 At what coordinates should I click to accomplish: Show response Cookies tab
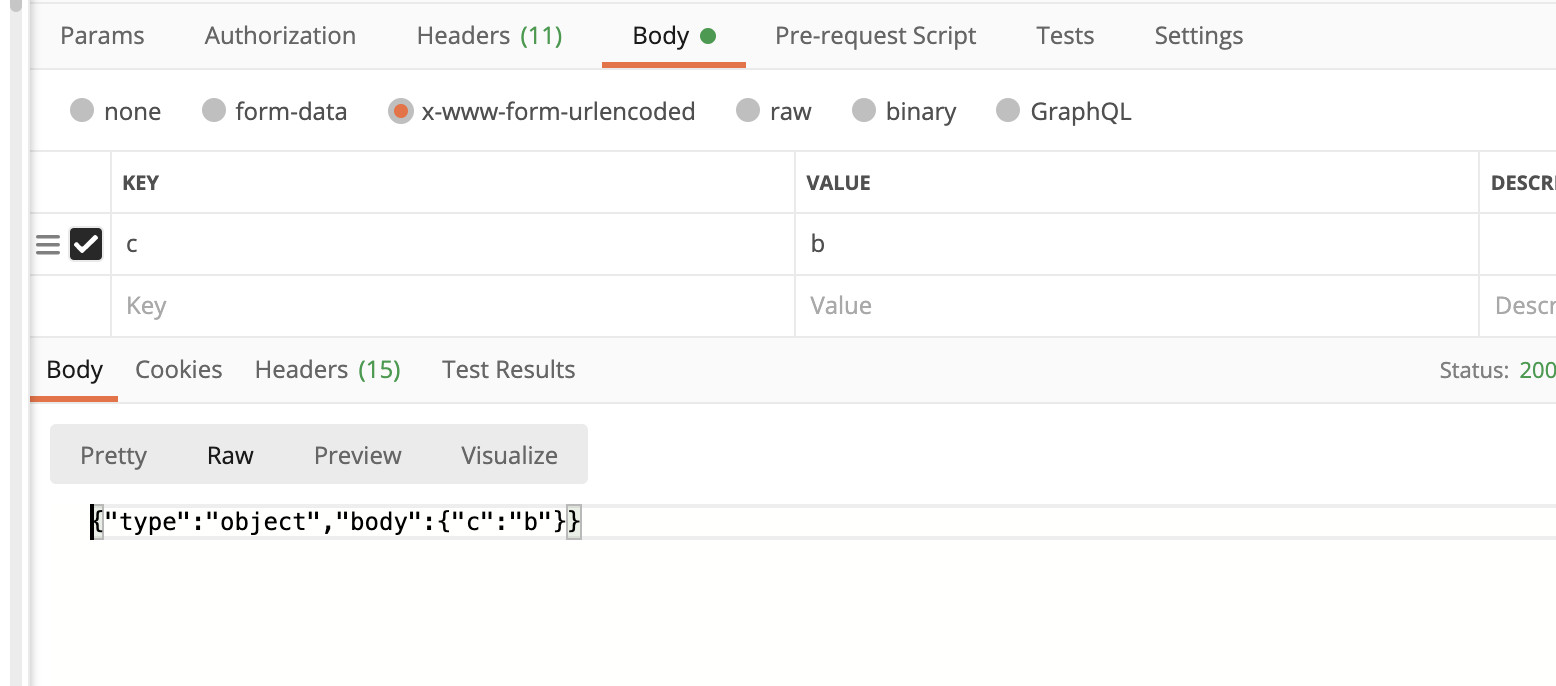point(179,370)
